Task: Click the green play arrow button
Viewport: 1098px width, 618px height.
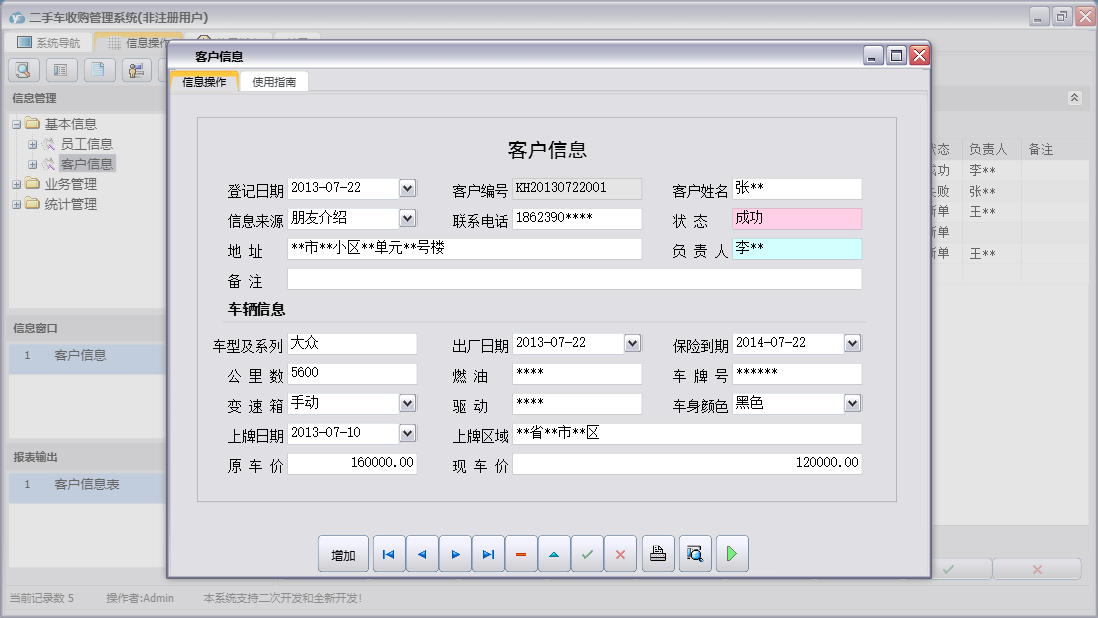Action: [731, 554]
